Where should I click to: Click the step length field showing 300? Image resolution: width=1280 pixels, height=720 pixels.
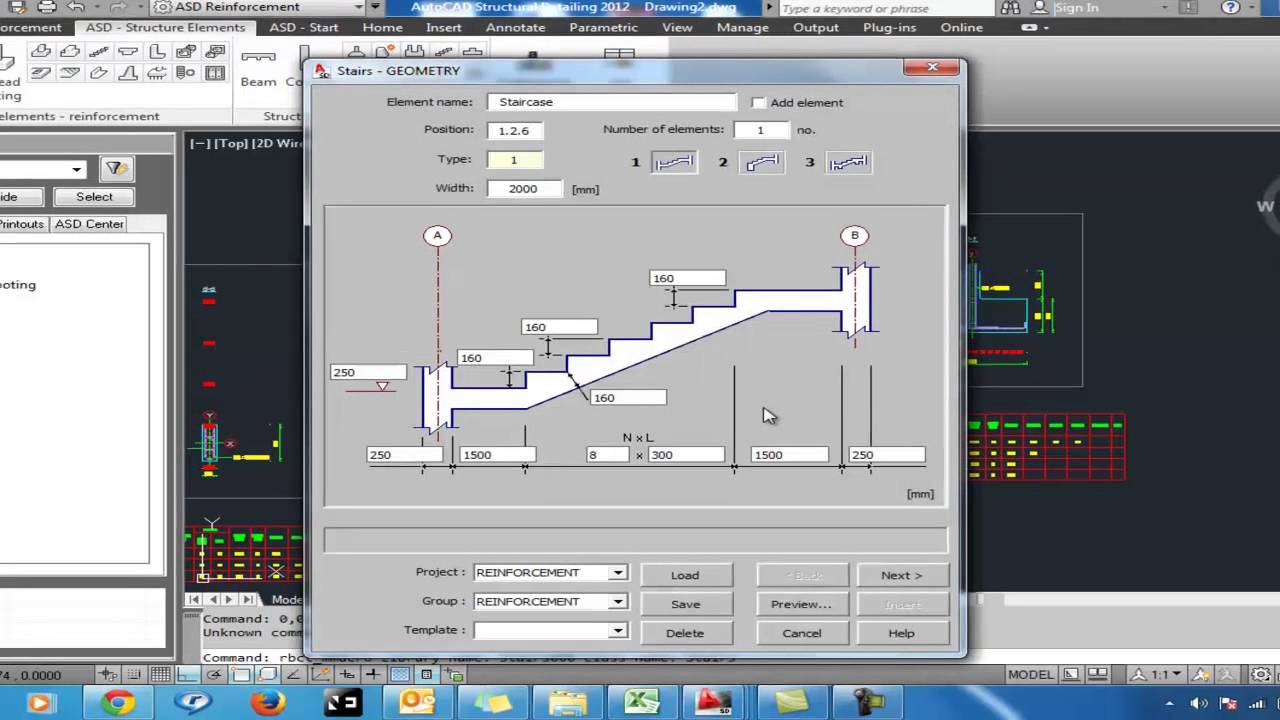686,455
